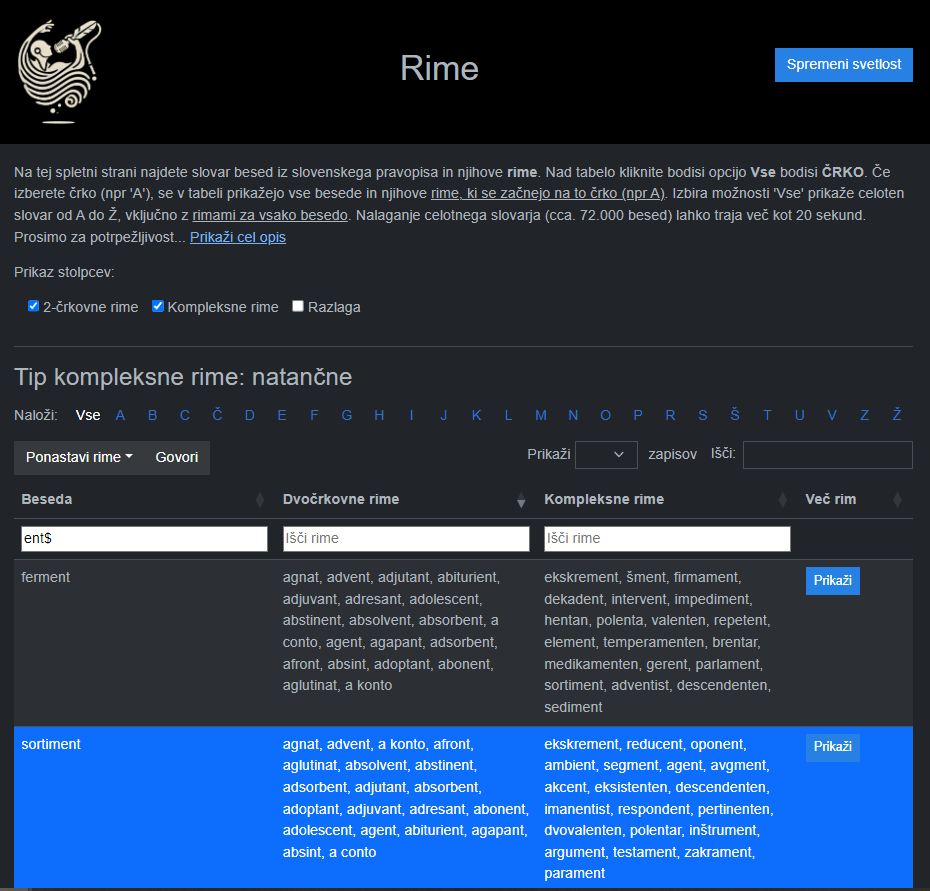The image size is (930, 891).
Task: Enable the Razlaga column checkbox
Action: point(298,306)
